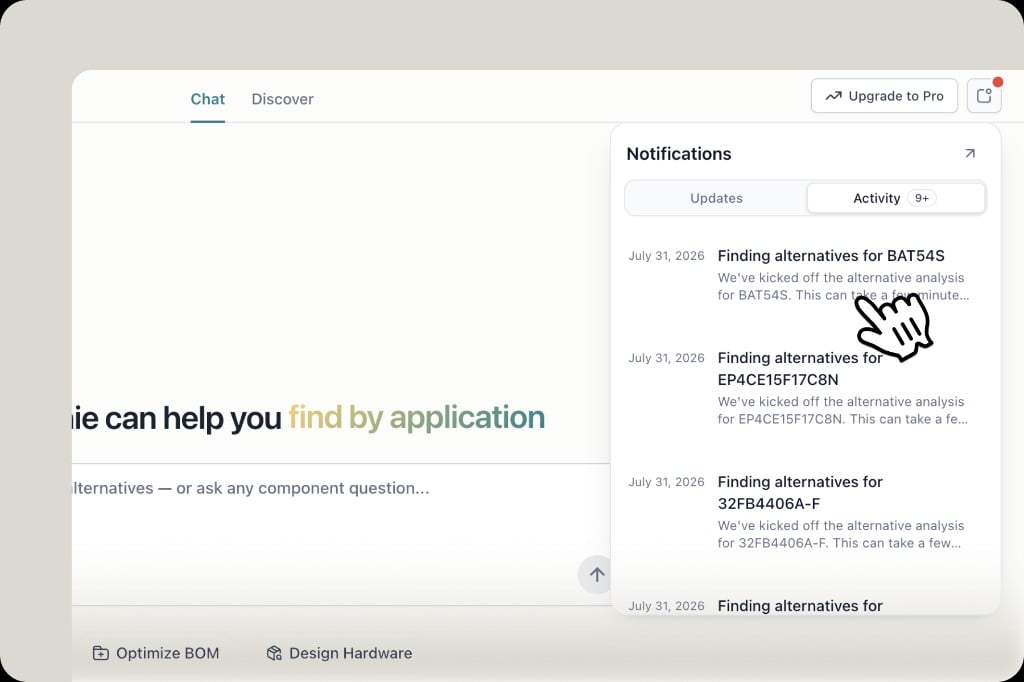
Task: Click the Optimize BOM label
Action: point(167,653)
